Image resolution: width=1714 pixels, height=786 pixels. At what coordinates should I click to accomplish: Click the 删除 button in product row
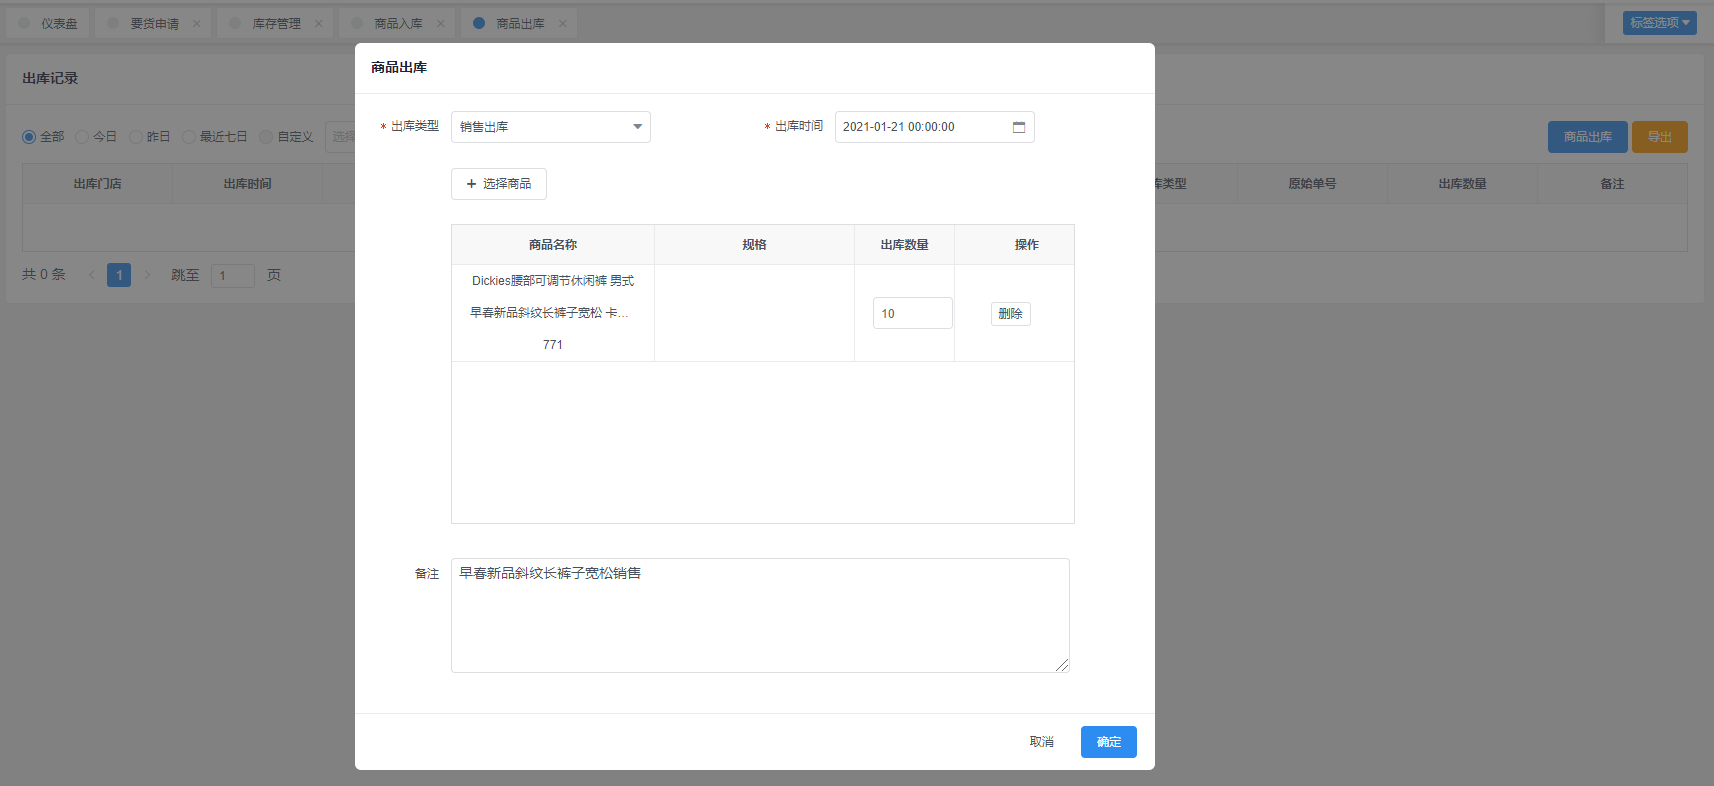click(1011, 314)
